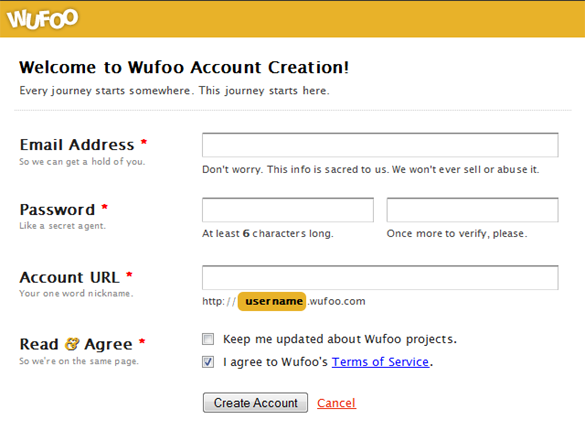
Task: Click the red asterisk after Read & Agree
Action: tap(142, 341)
